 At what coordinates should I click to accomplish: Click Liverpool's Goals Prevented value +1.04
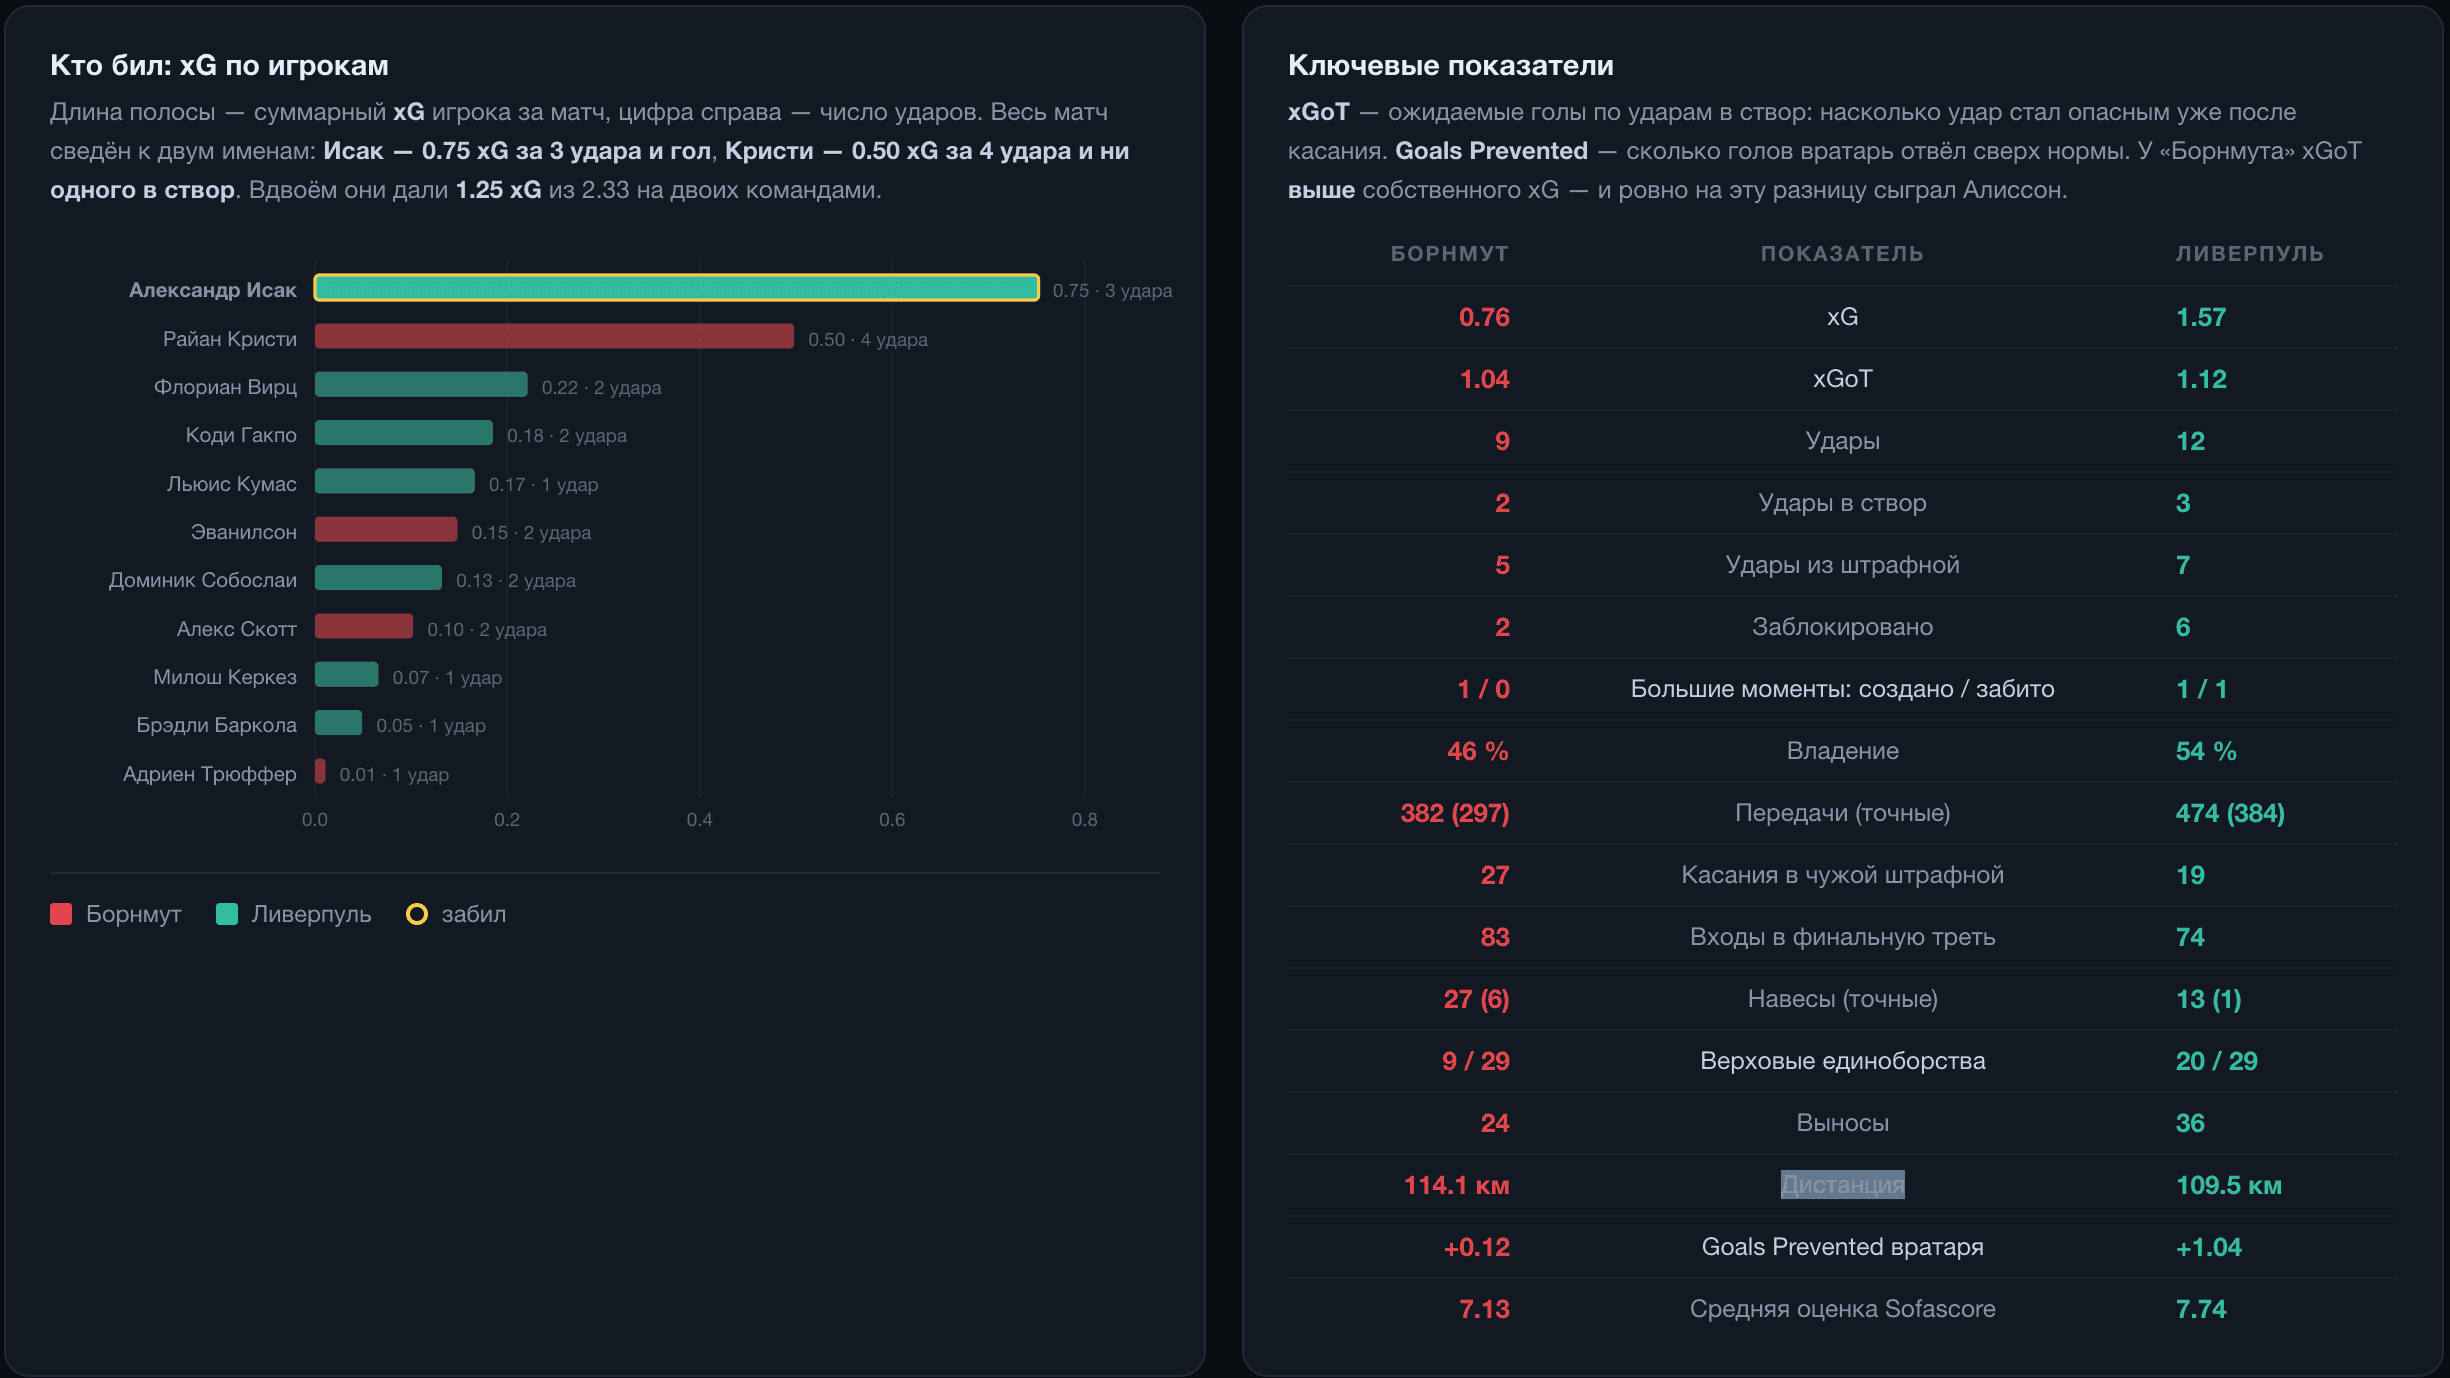(2208, 1247)
